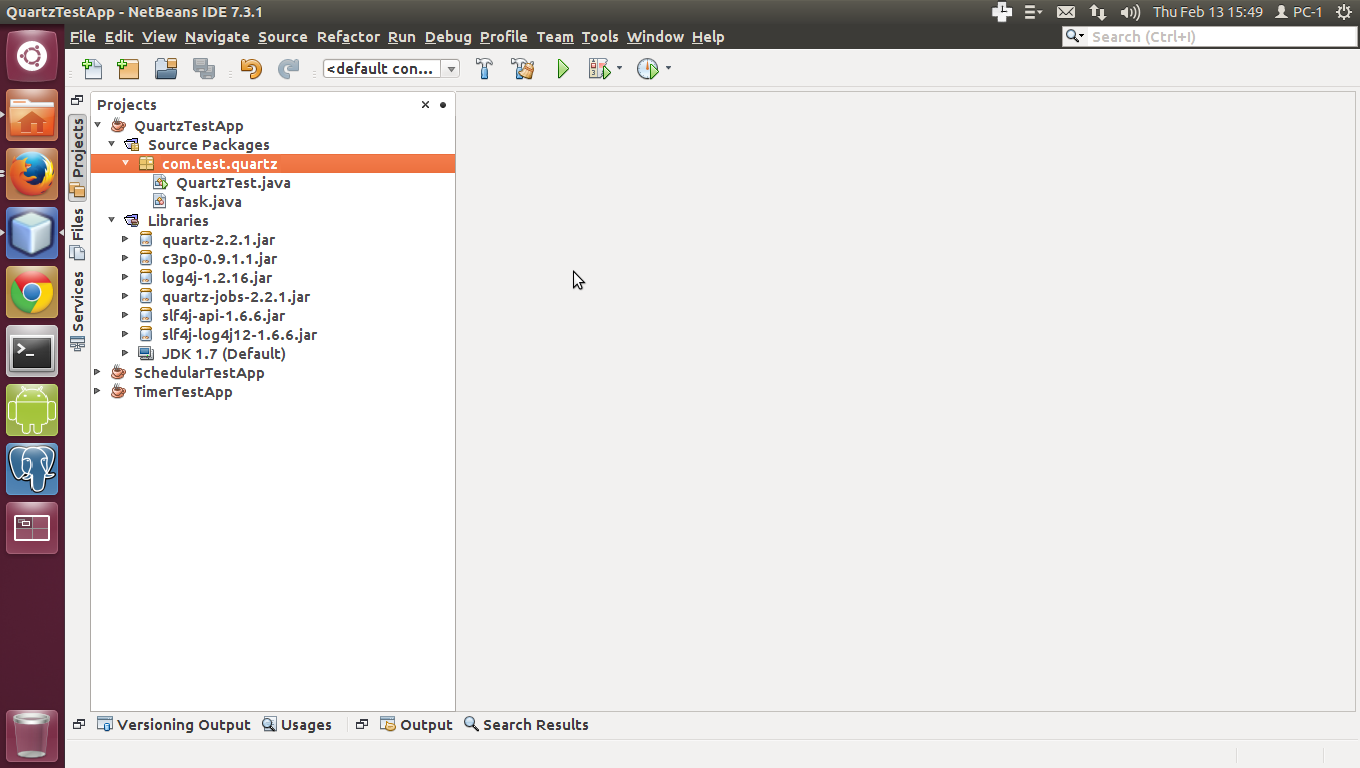Switch to the Services side tab
Image resolution: width=1360 pixels, height=768 pixels.
point(77,311)
